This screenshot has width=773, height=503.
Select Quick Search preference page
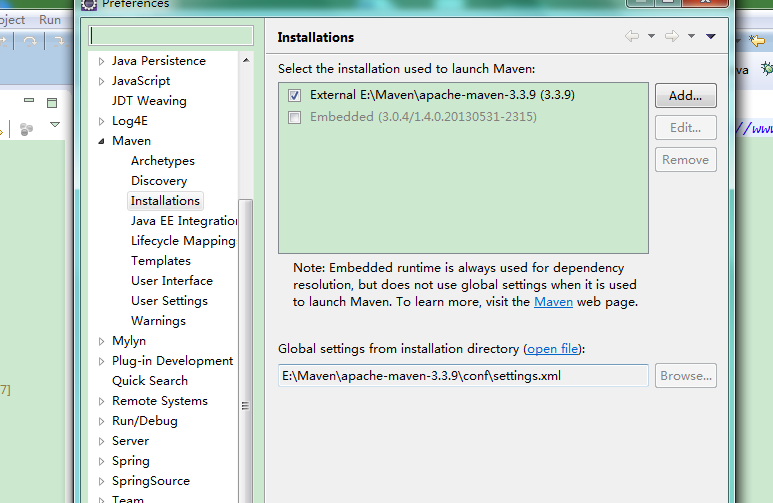click(150, 381)
